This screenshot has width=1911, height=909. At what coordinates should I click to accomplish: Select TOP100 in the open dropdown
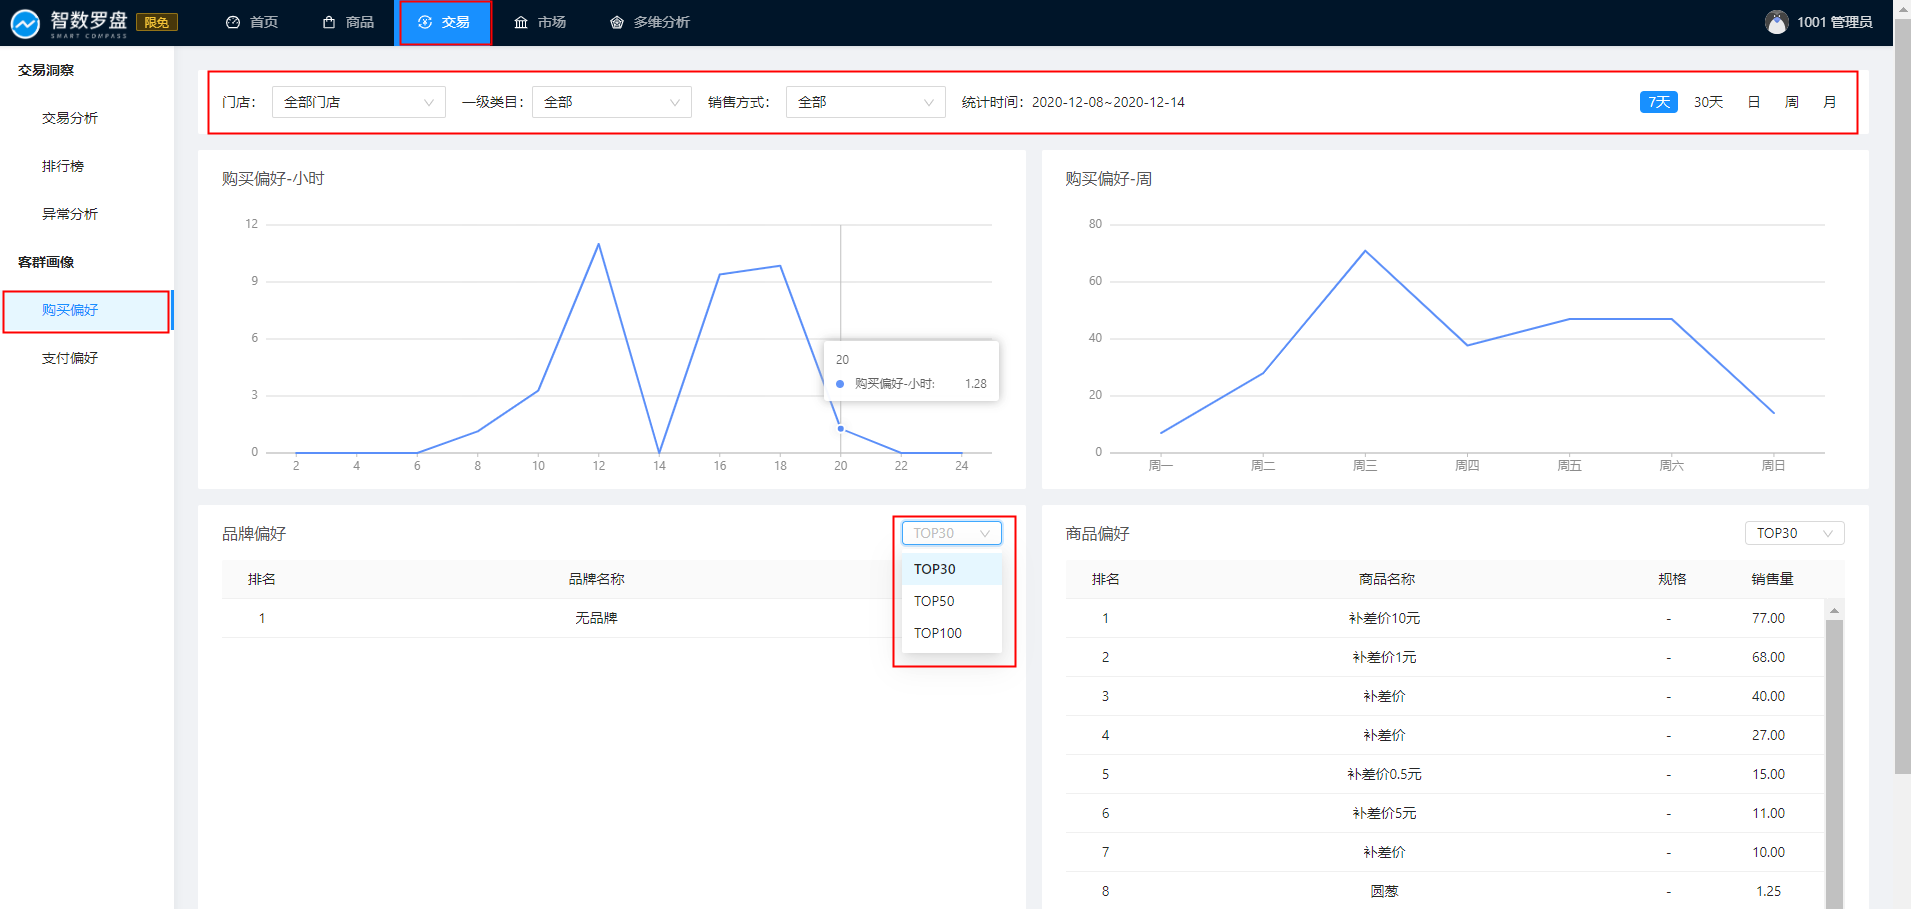[938, 633]
